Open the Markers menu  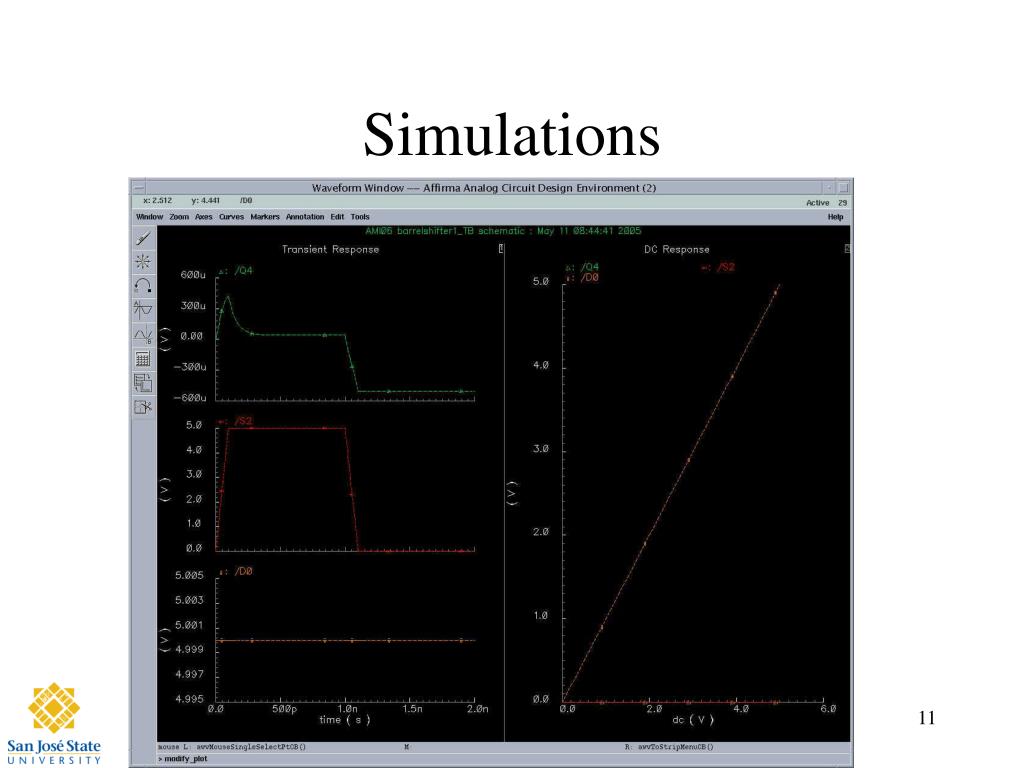point(264,217)
